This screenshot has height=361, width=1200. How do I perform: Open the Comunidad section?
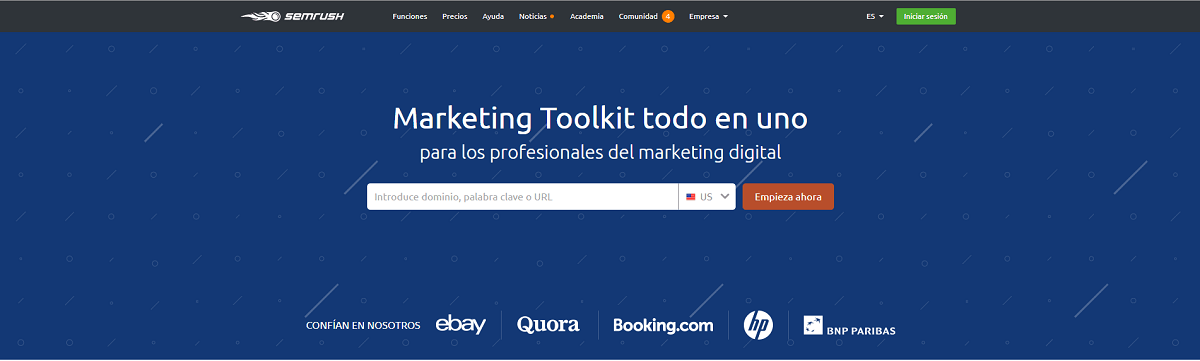point(638,16)
